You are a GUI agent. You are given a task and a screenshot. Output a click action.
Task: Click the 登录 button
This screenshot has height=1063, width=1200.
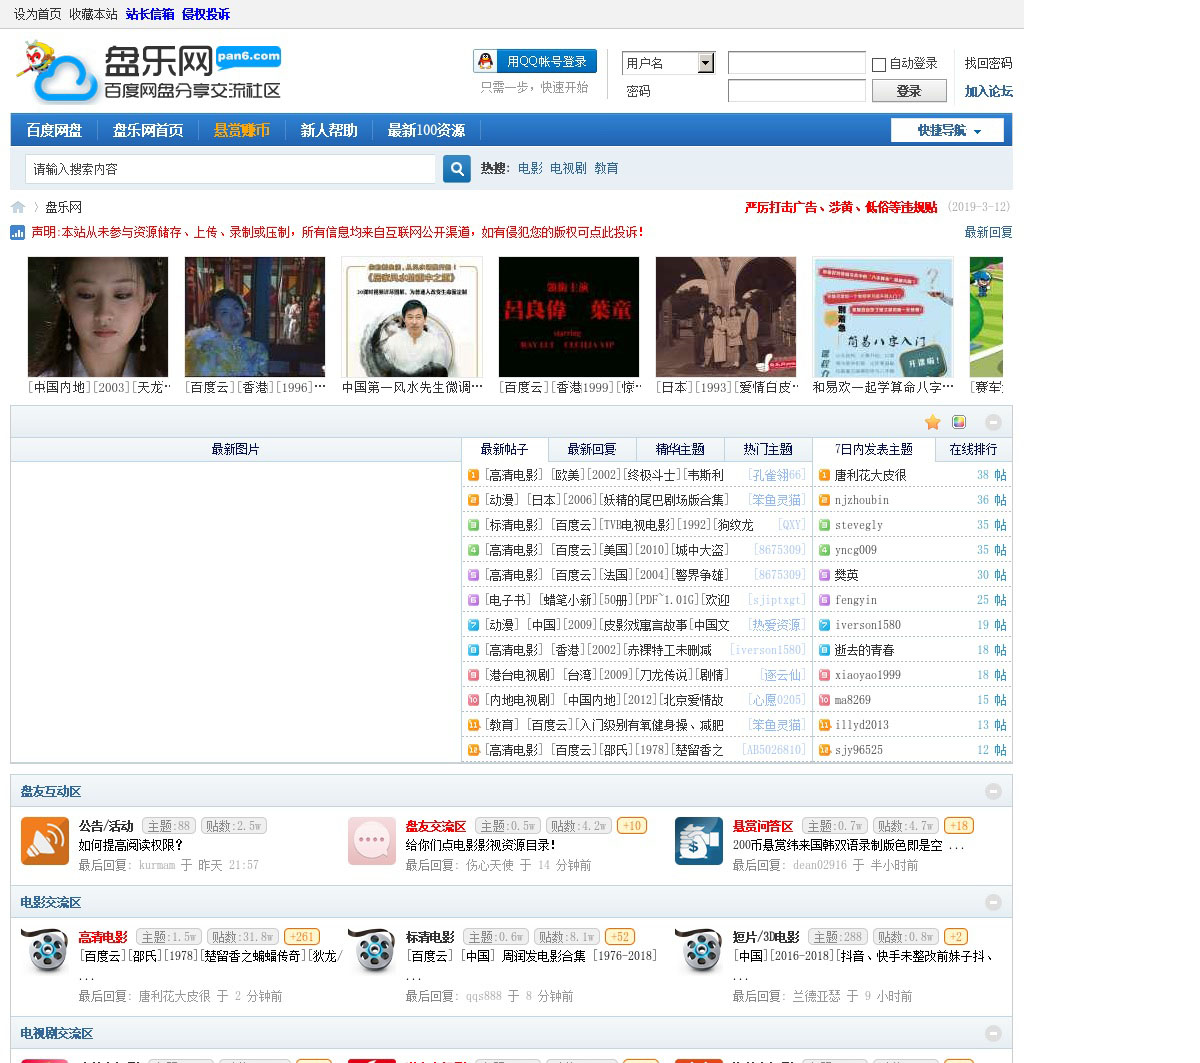[x=909, y=91]
